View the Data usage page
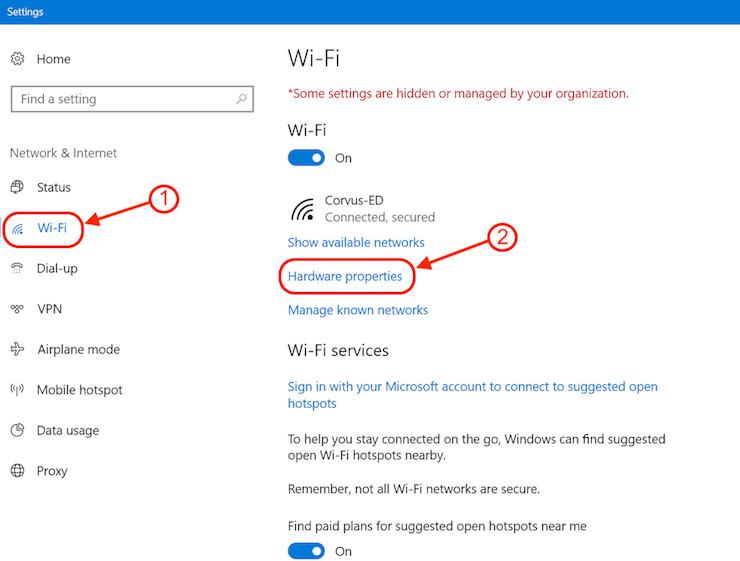This screenshot has width=740, height=561. click(68, 430)
